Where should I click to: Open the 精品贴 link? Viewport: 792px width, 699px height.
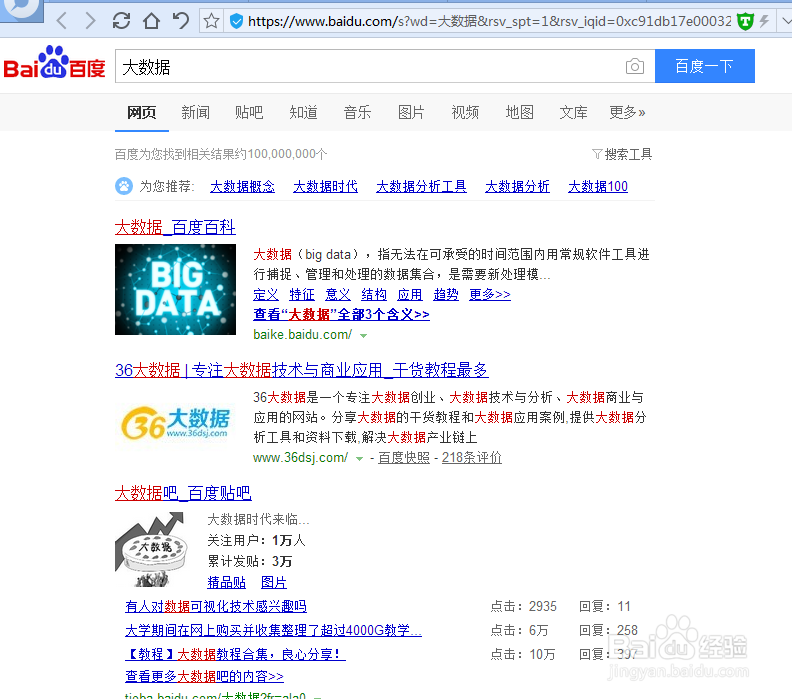point(226,583)
